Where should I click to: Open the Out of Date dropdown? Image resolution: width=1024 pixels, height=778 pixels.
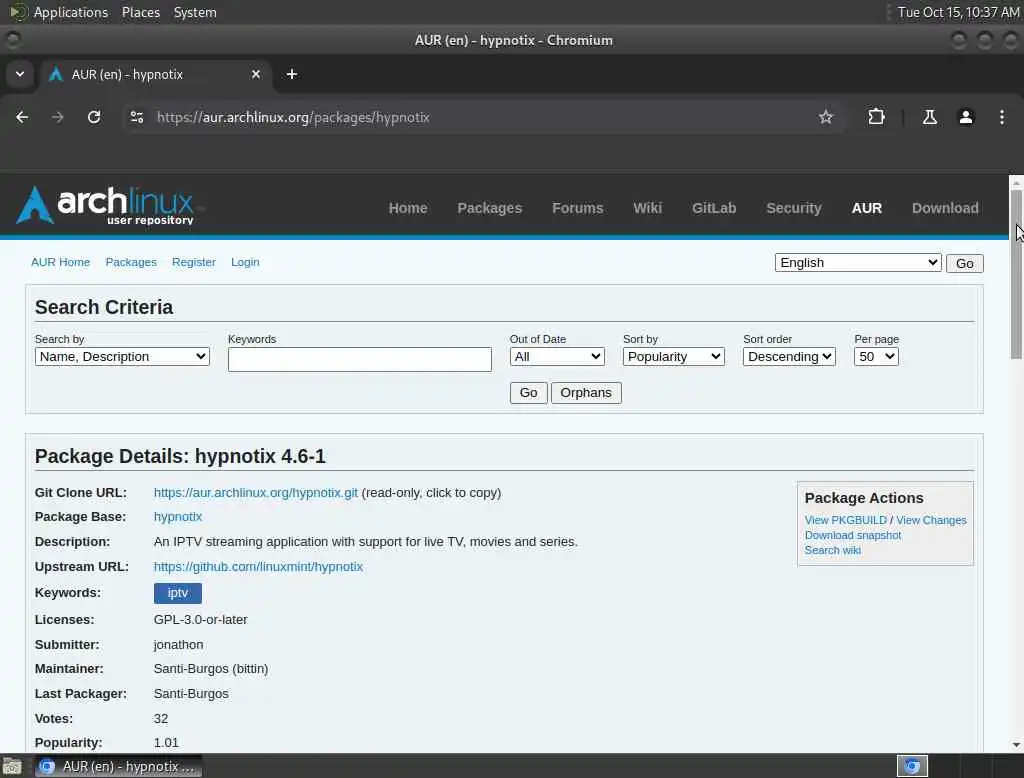[556, 357]
